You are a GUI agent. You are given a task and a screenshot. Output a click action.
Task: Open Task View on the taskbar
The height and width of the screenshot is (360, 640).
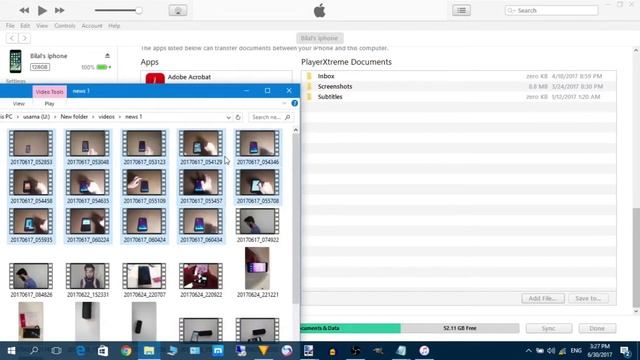click(x=57, y=351)
